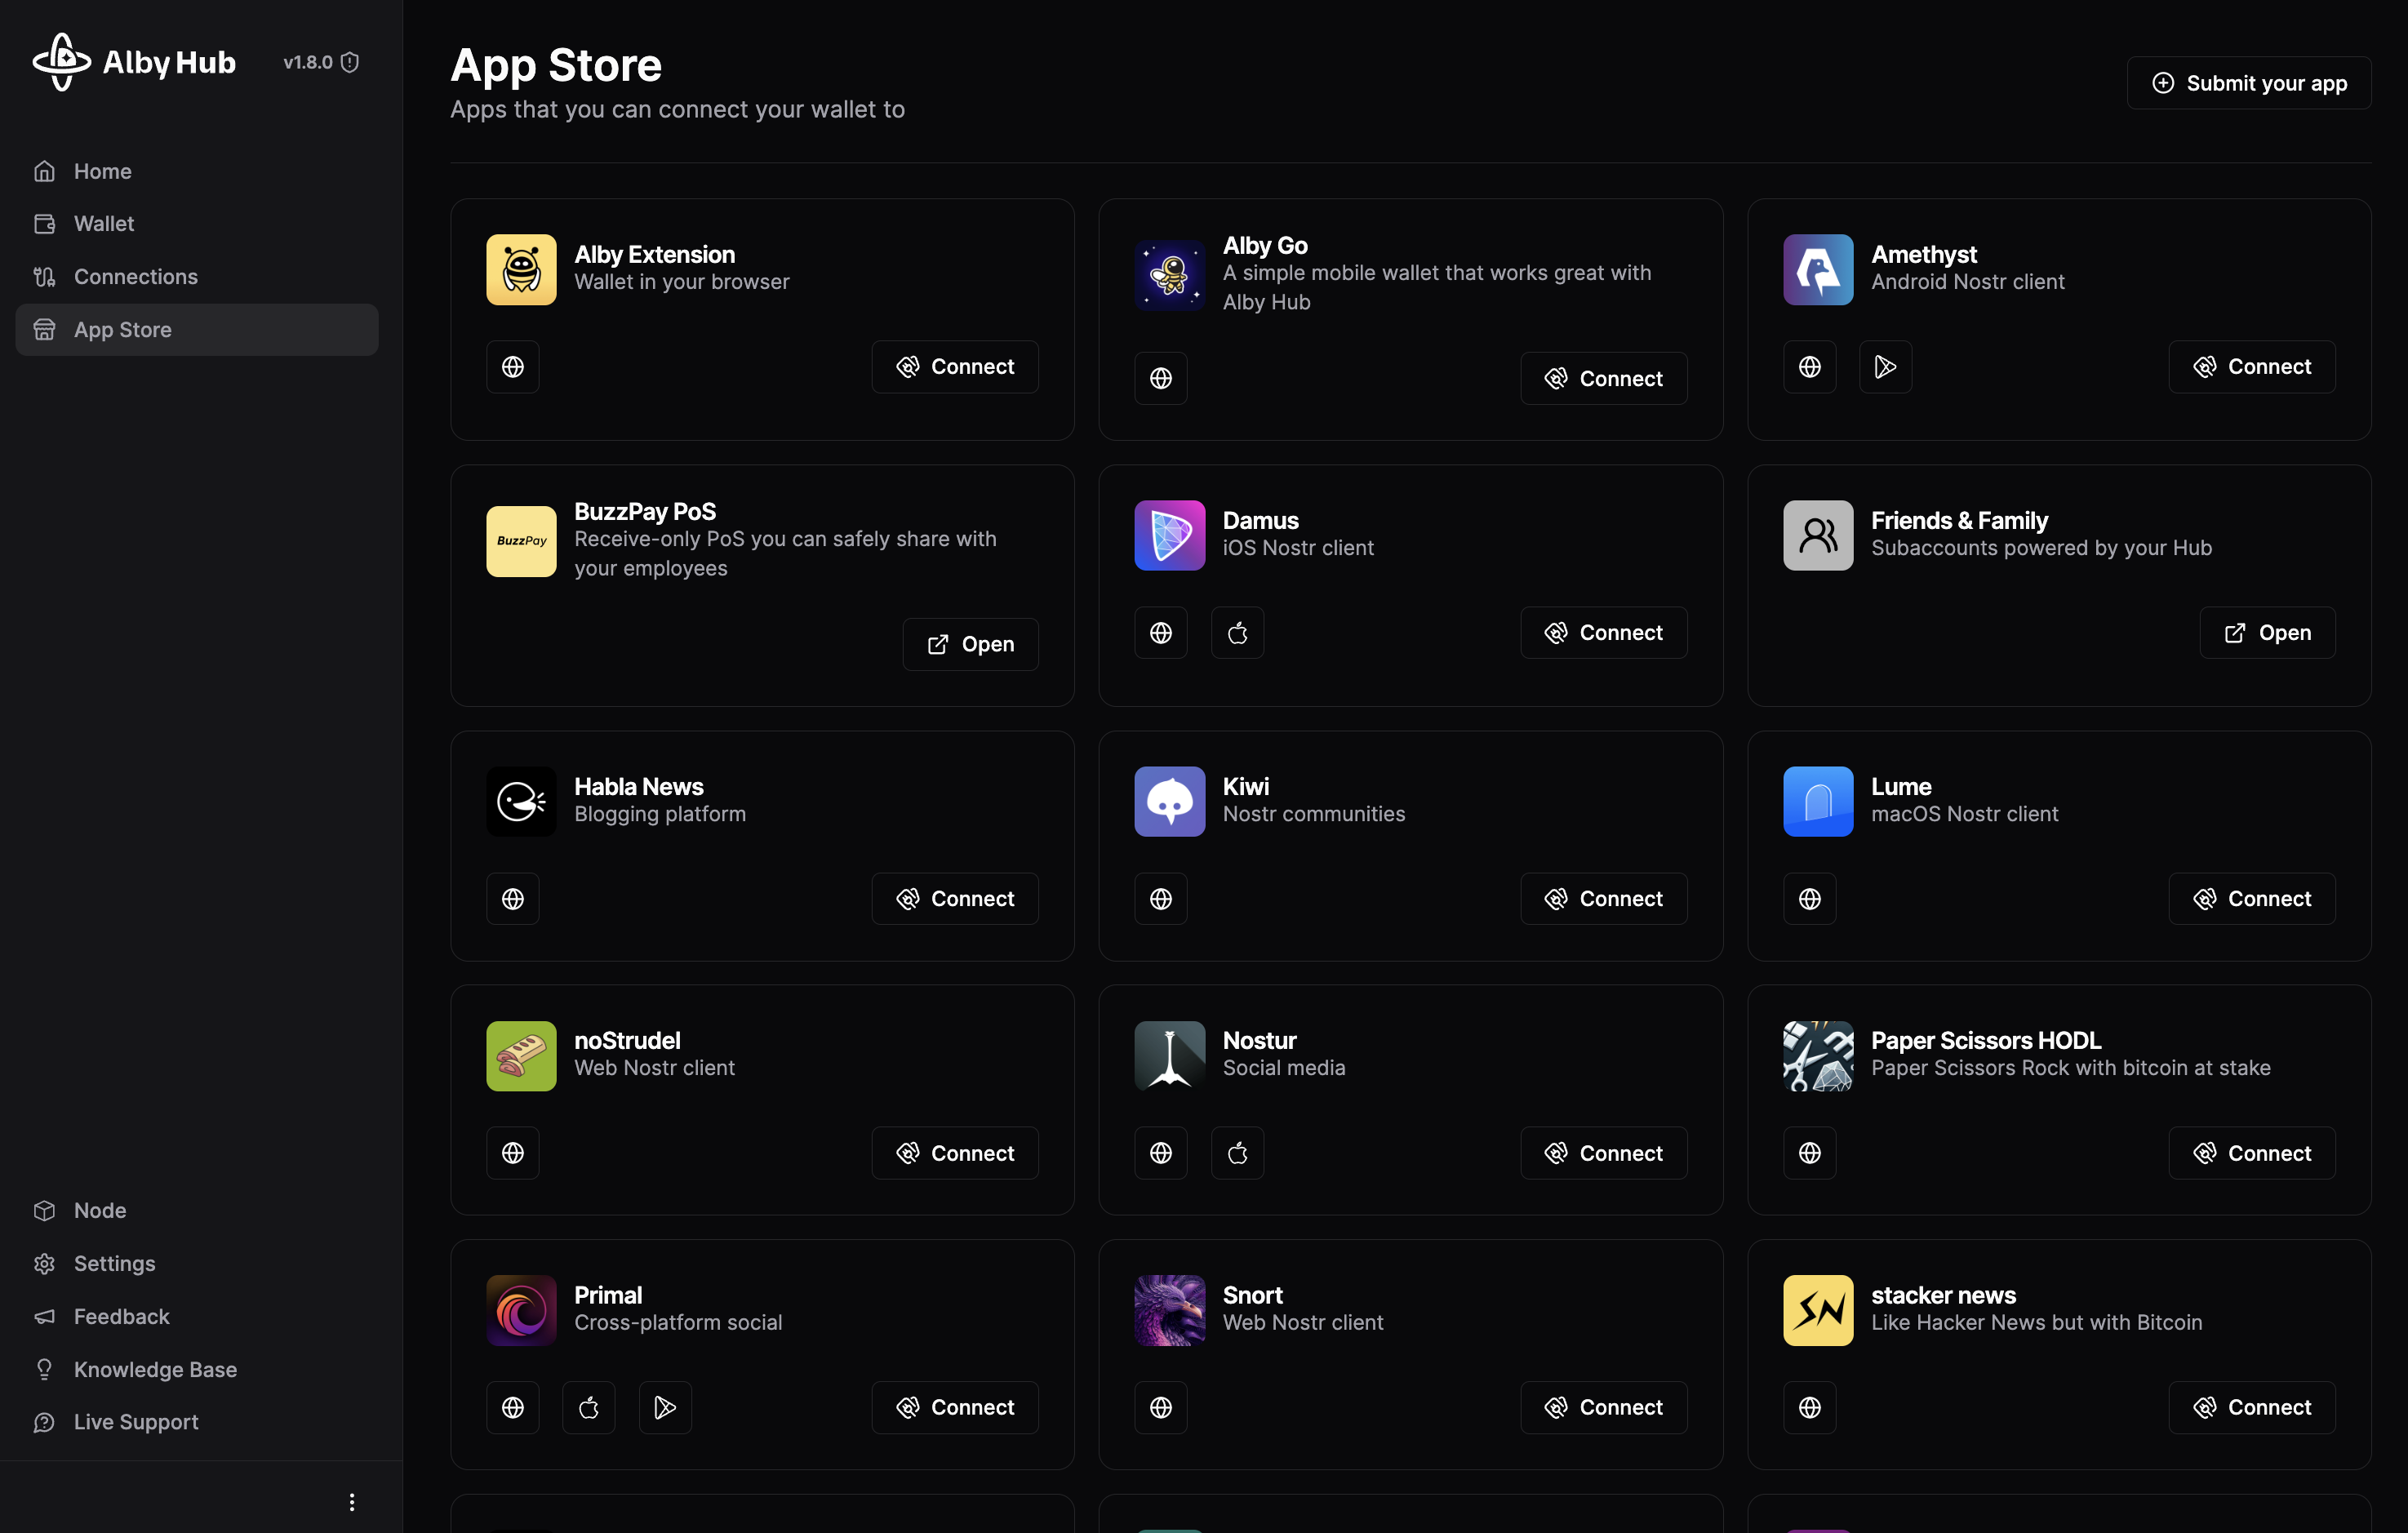
Task: Connect the Alby Go app
Action: (x=1603, y=378)
